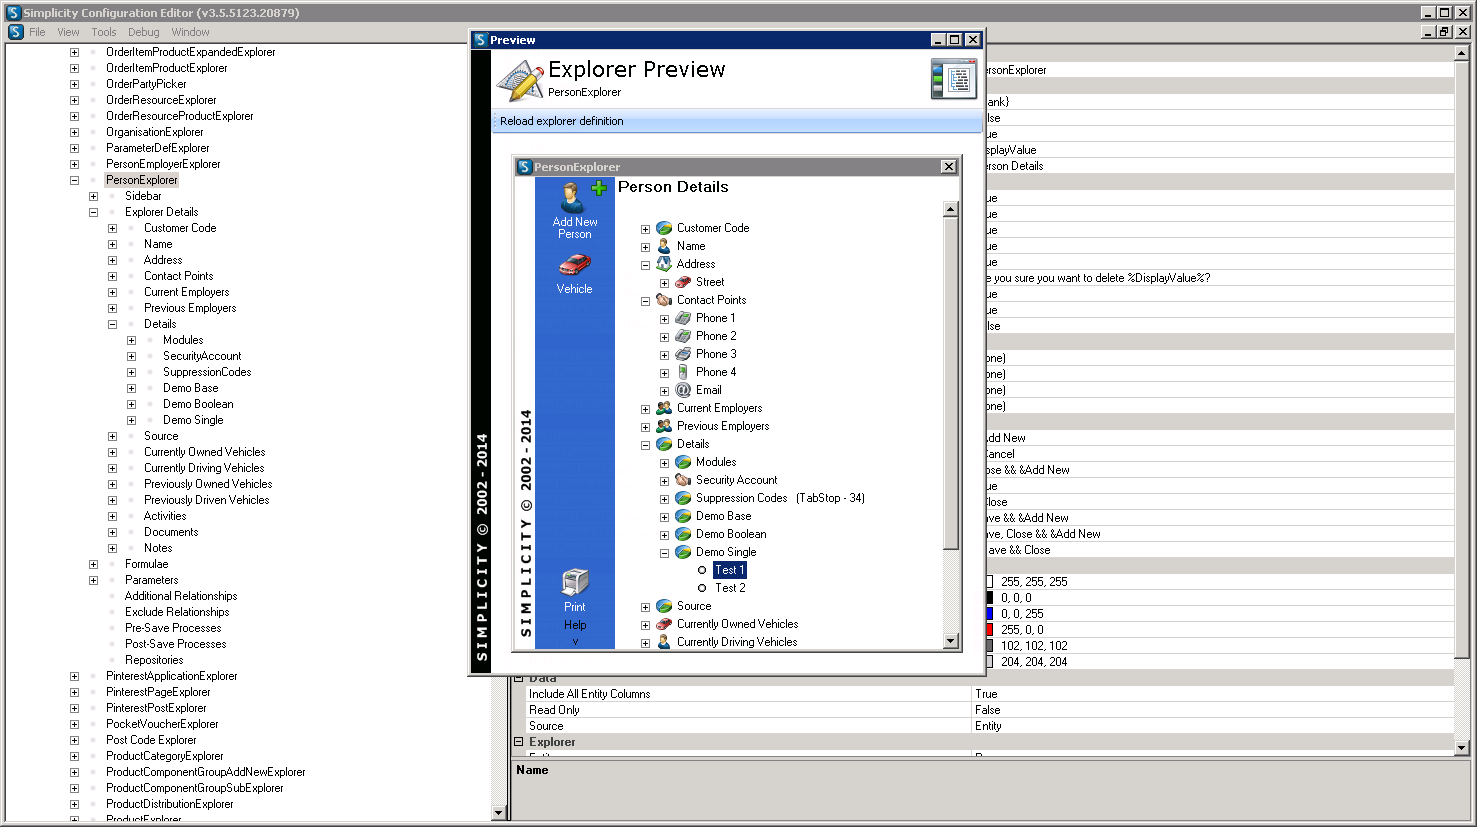
Task: Collapse Contact Points in preview tree
Action: [x=645, y=301]
